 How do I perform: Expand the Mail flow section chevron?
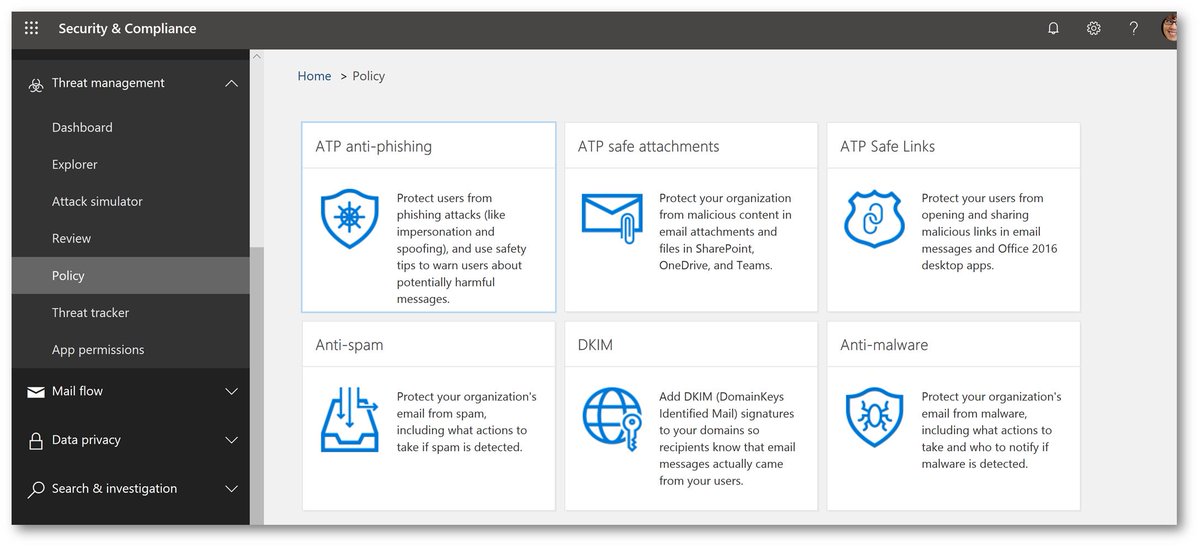click(x=231, y=391)
